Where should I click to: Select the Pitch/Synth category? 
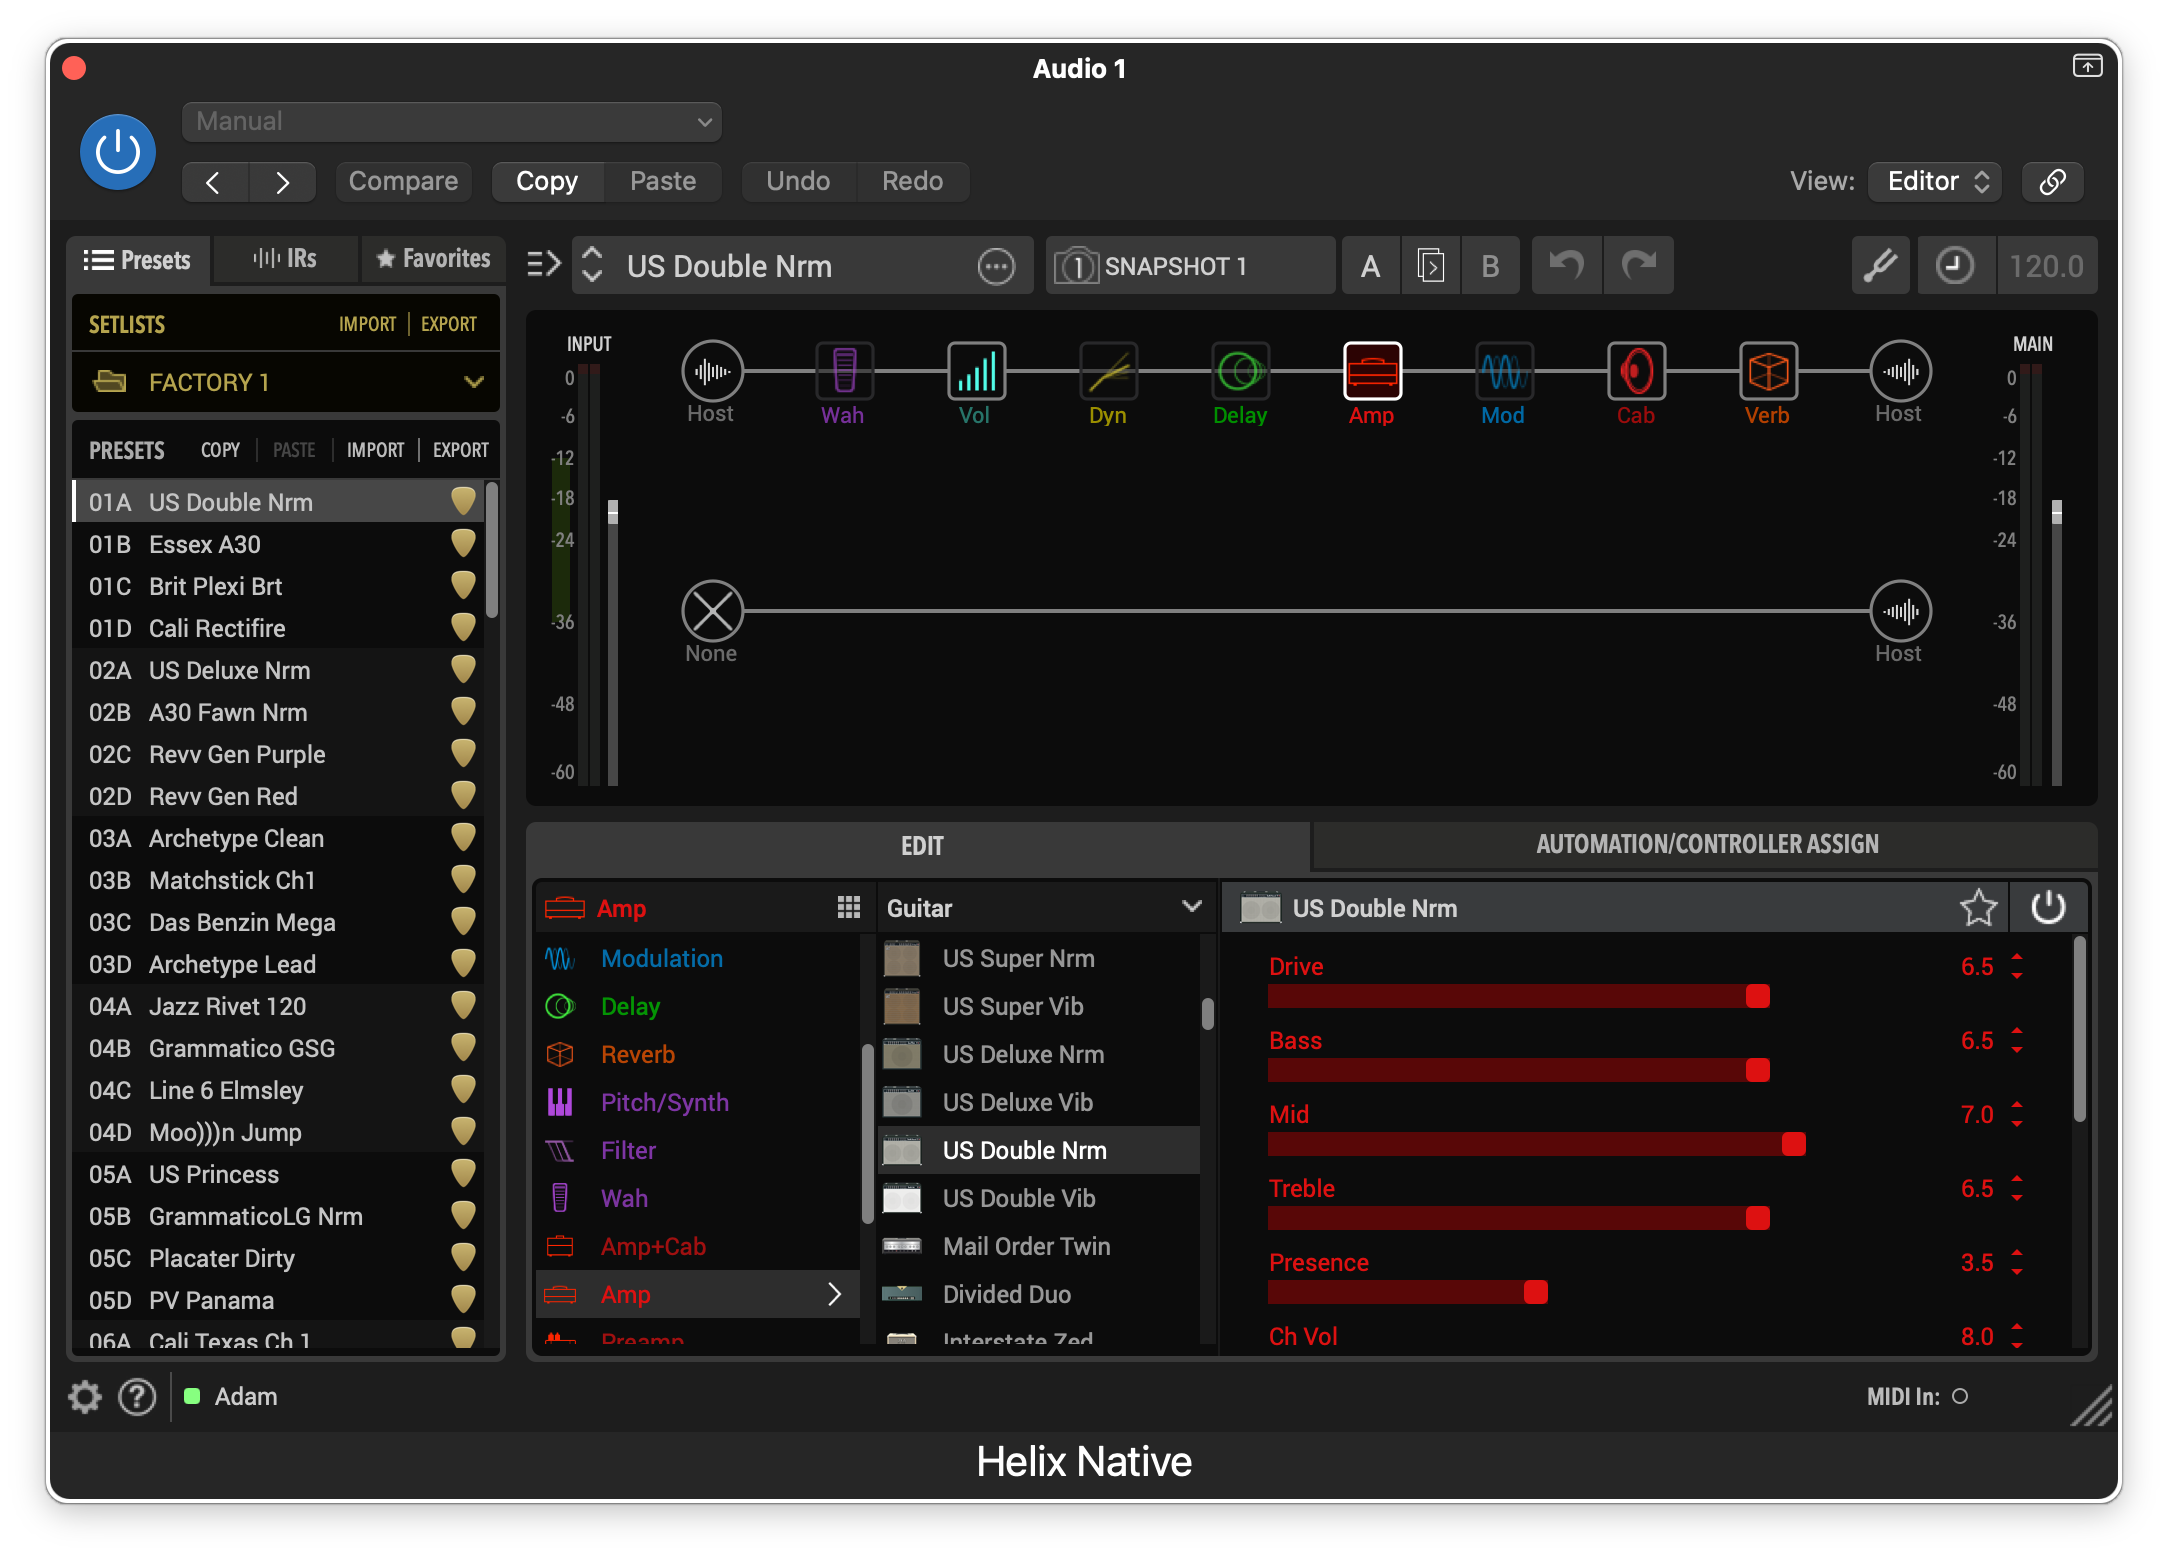(x=698, y=1102)
